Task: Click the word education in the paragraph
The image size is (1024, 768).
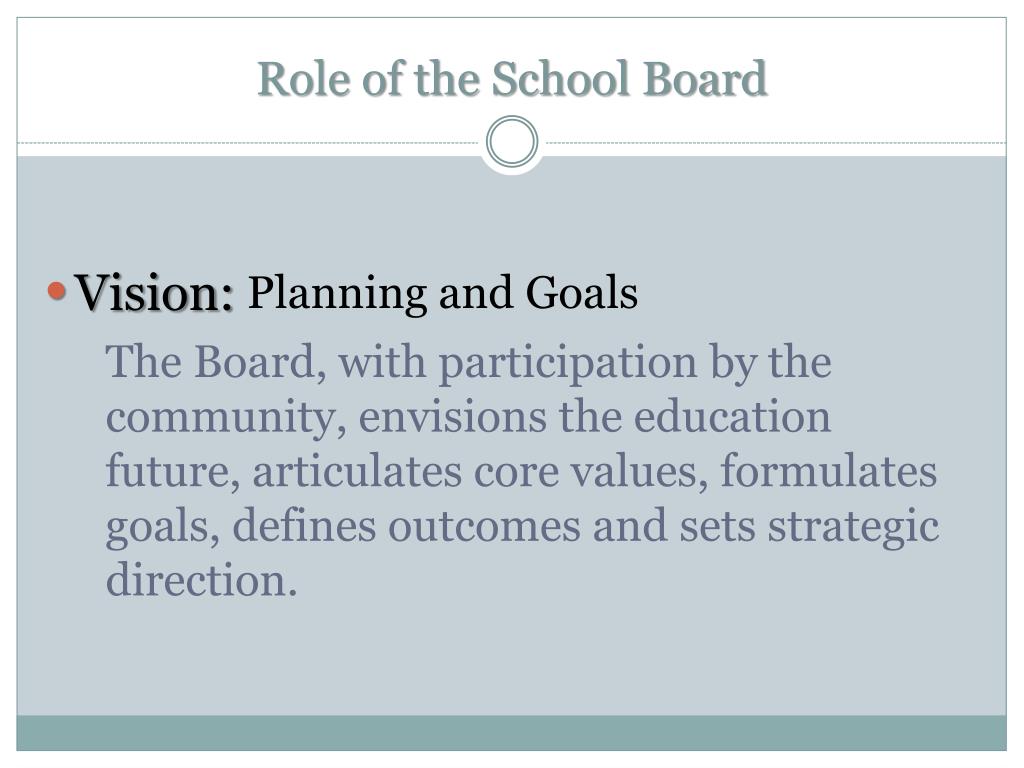Action: pos(732,417)
